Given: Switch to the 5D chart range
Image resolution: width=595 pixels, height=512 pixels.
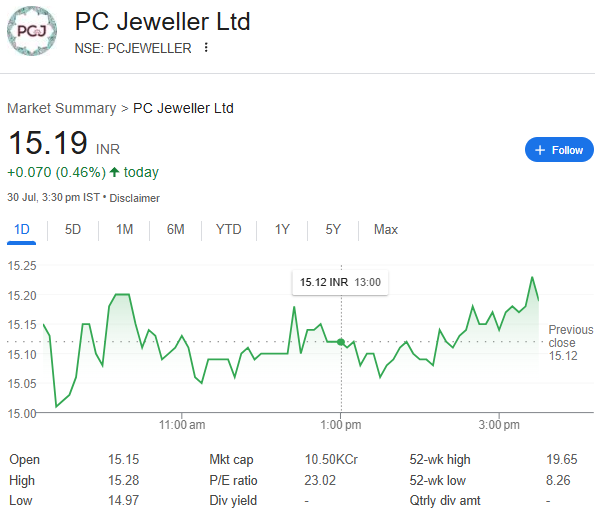Looking at the screenshot, I should 73,230.
